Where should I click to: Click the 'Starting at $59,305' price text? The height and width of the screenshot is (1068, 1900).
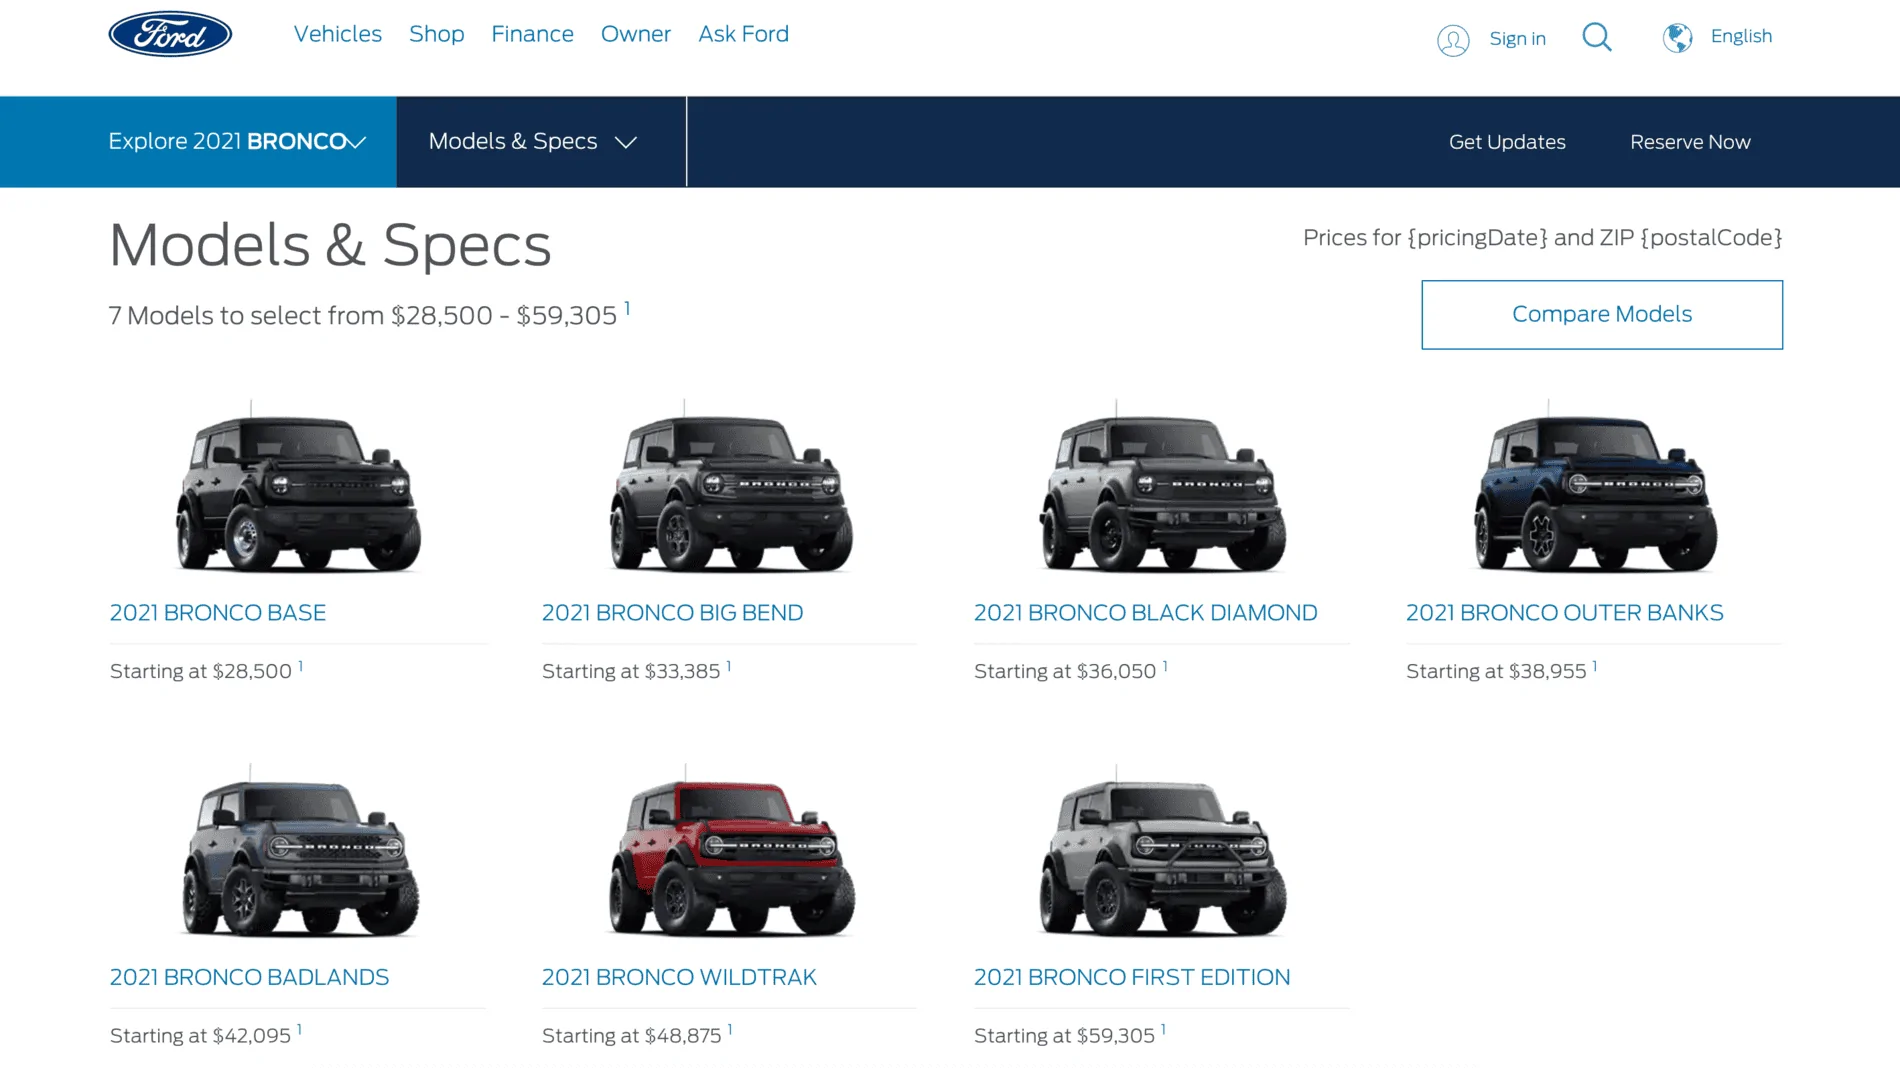pos(1064,1036)
